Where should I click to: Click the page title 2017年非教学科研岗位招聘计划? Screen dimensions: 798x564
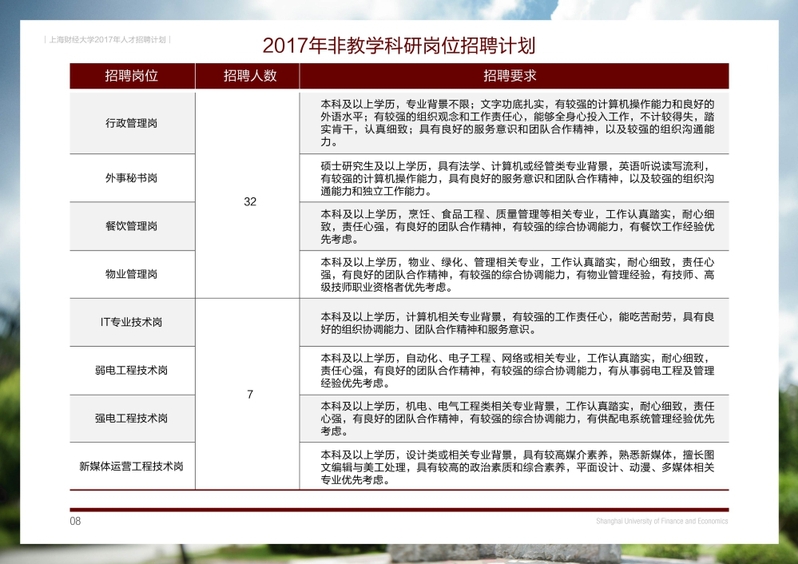point(399,46)
